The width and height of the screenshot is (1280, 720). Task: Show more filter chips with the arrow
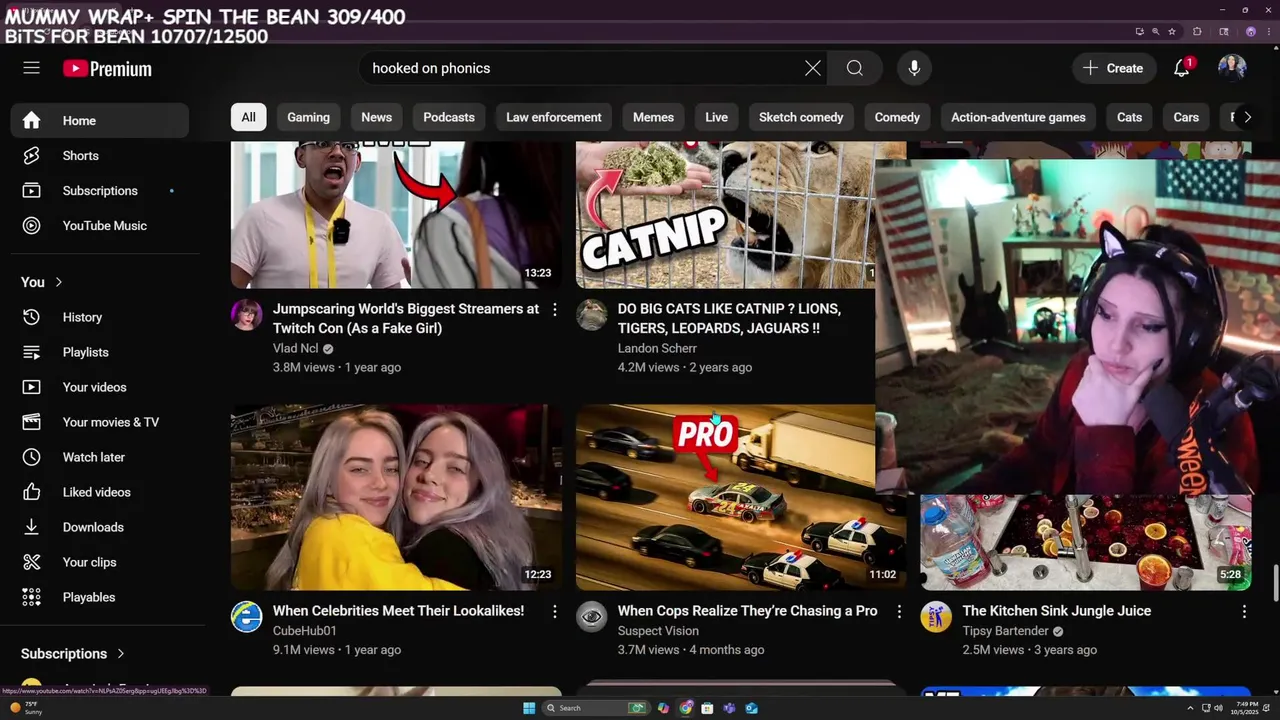(1247, 117)
